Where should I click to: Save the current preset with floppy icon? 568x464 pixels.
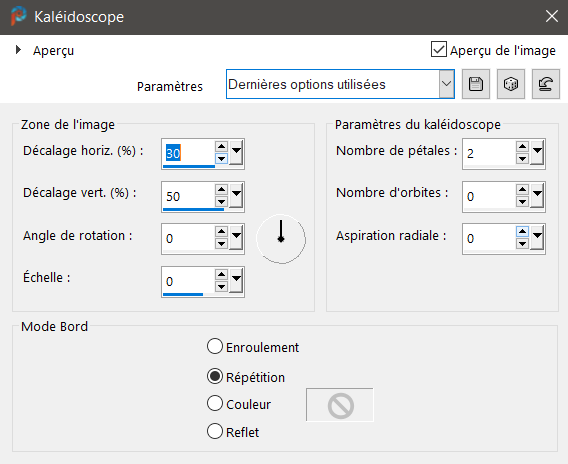coord(476,84)
